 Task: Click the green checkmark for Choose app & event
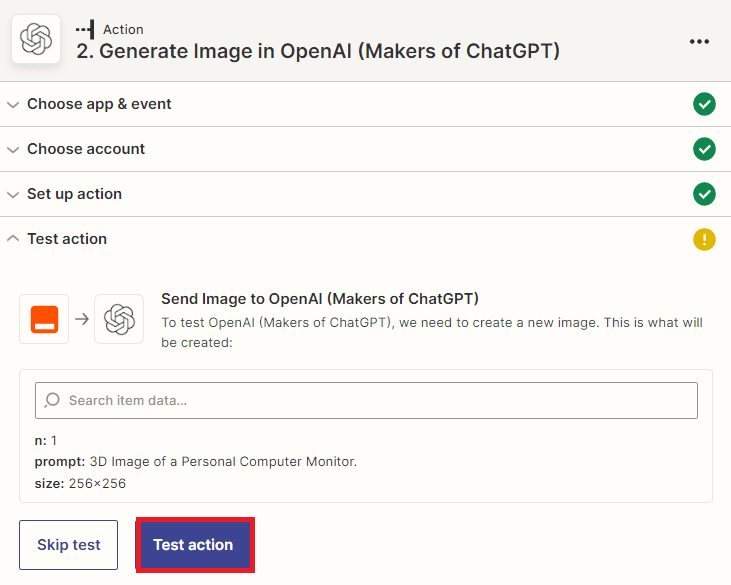click(704, 104)
